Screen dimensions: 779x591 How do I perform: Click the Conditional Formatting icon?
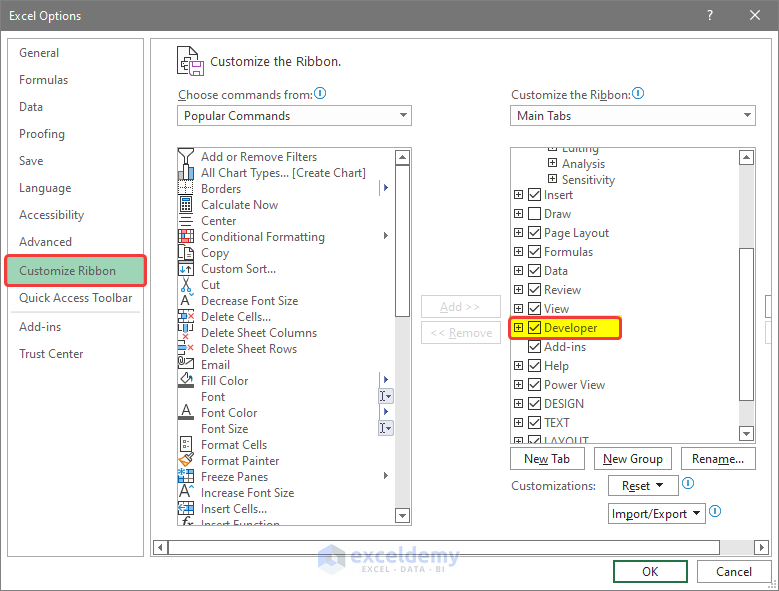pos(186,236)
